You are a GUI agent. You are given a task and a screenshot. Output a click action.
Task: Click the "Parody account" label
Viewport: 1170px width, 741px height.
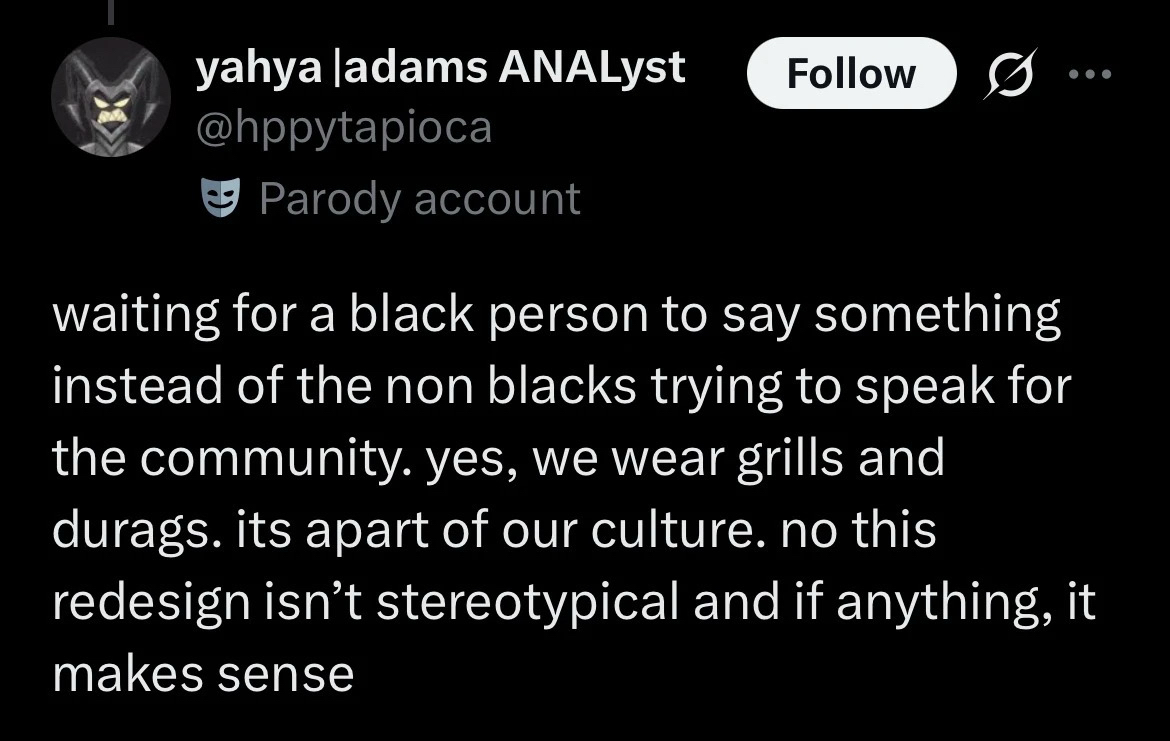419,198
